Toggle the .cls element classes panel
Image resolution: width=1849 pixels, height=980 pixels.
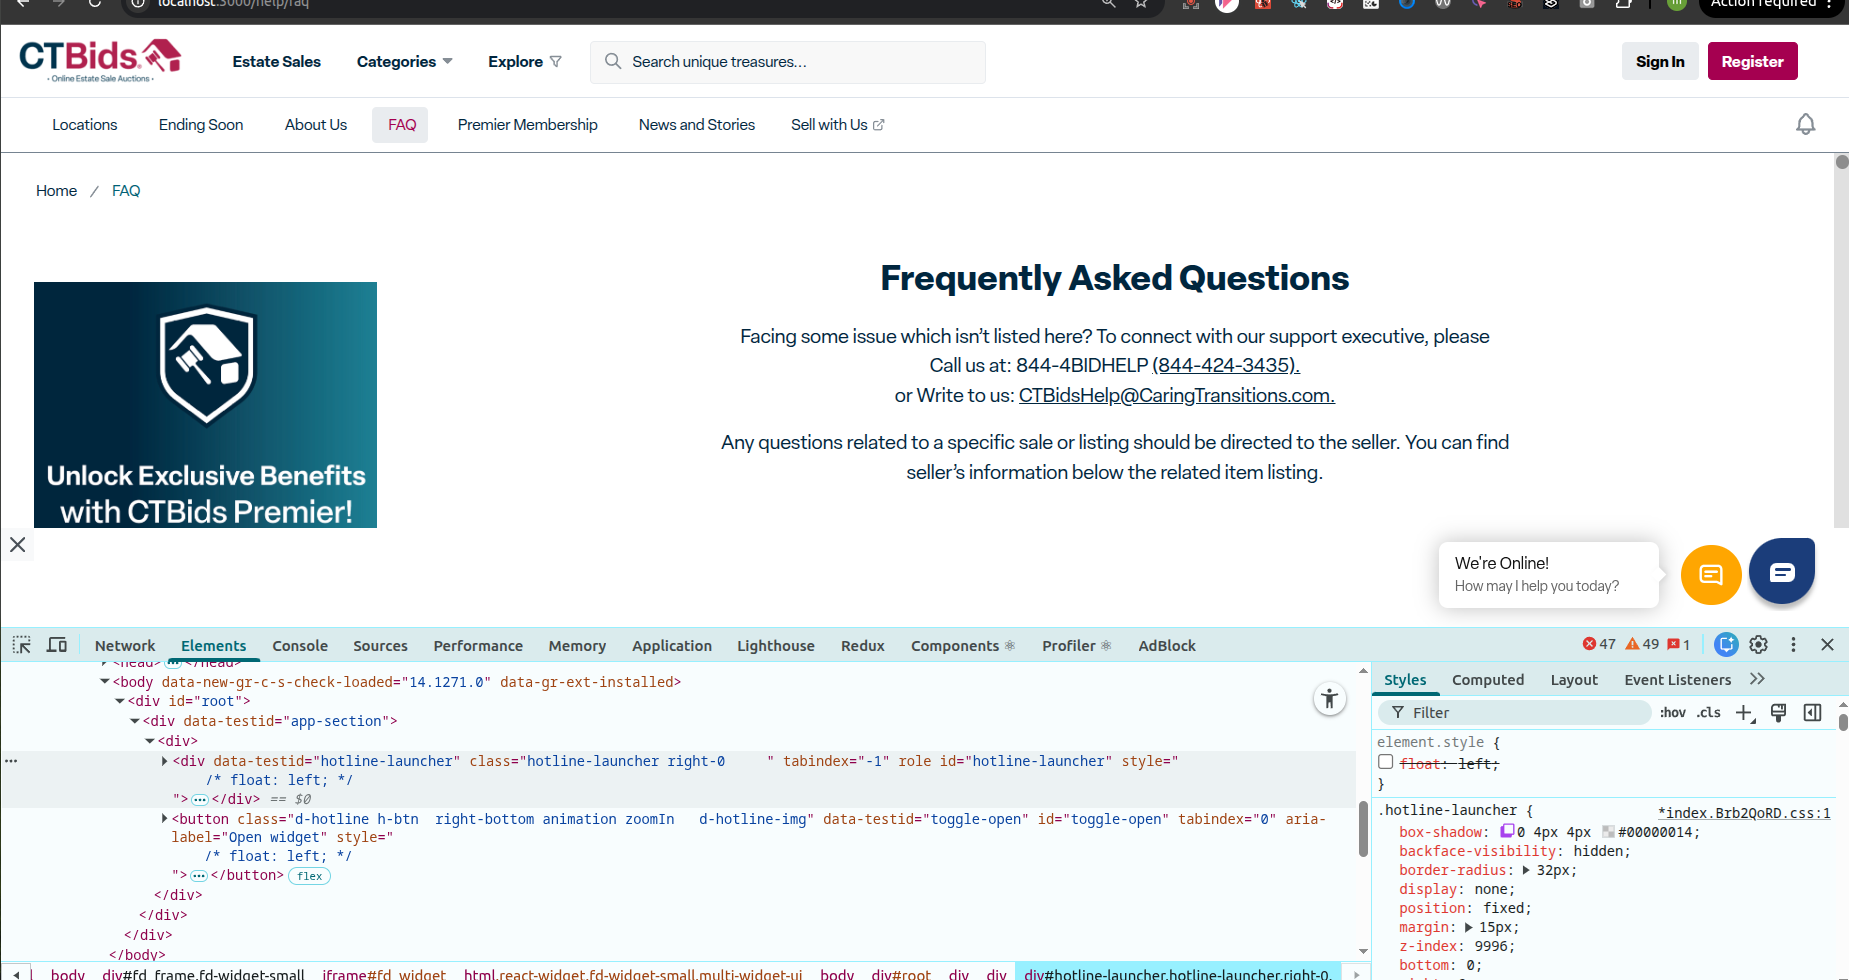point(1709,713)
